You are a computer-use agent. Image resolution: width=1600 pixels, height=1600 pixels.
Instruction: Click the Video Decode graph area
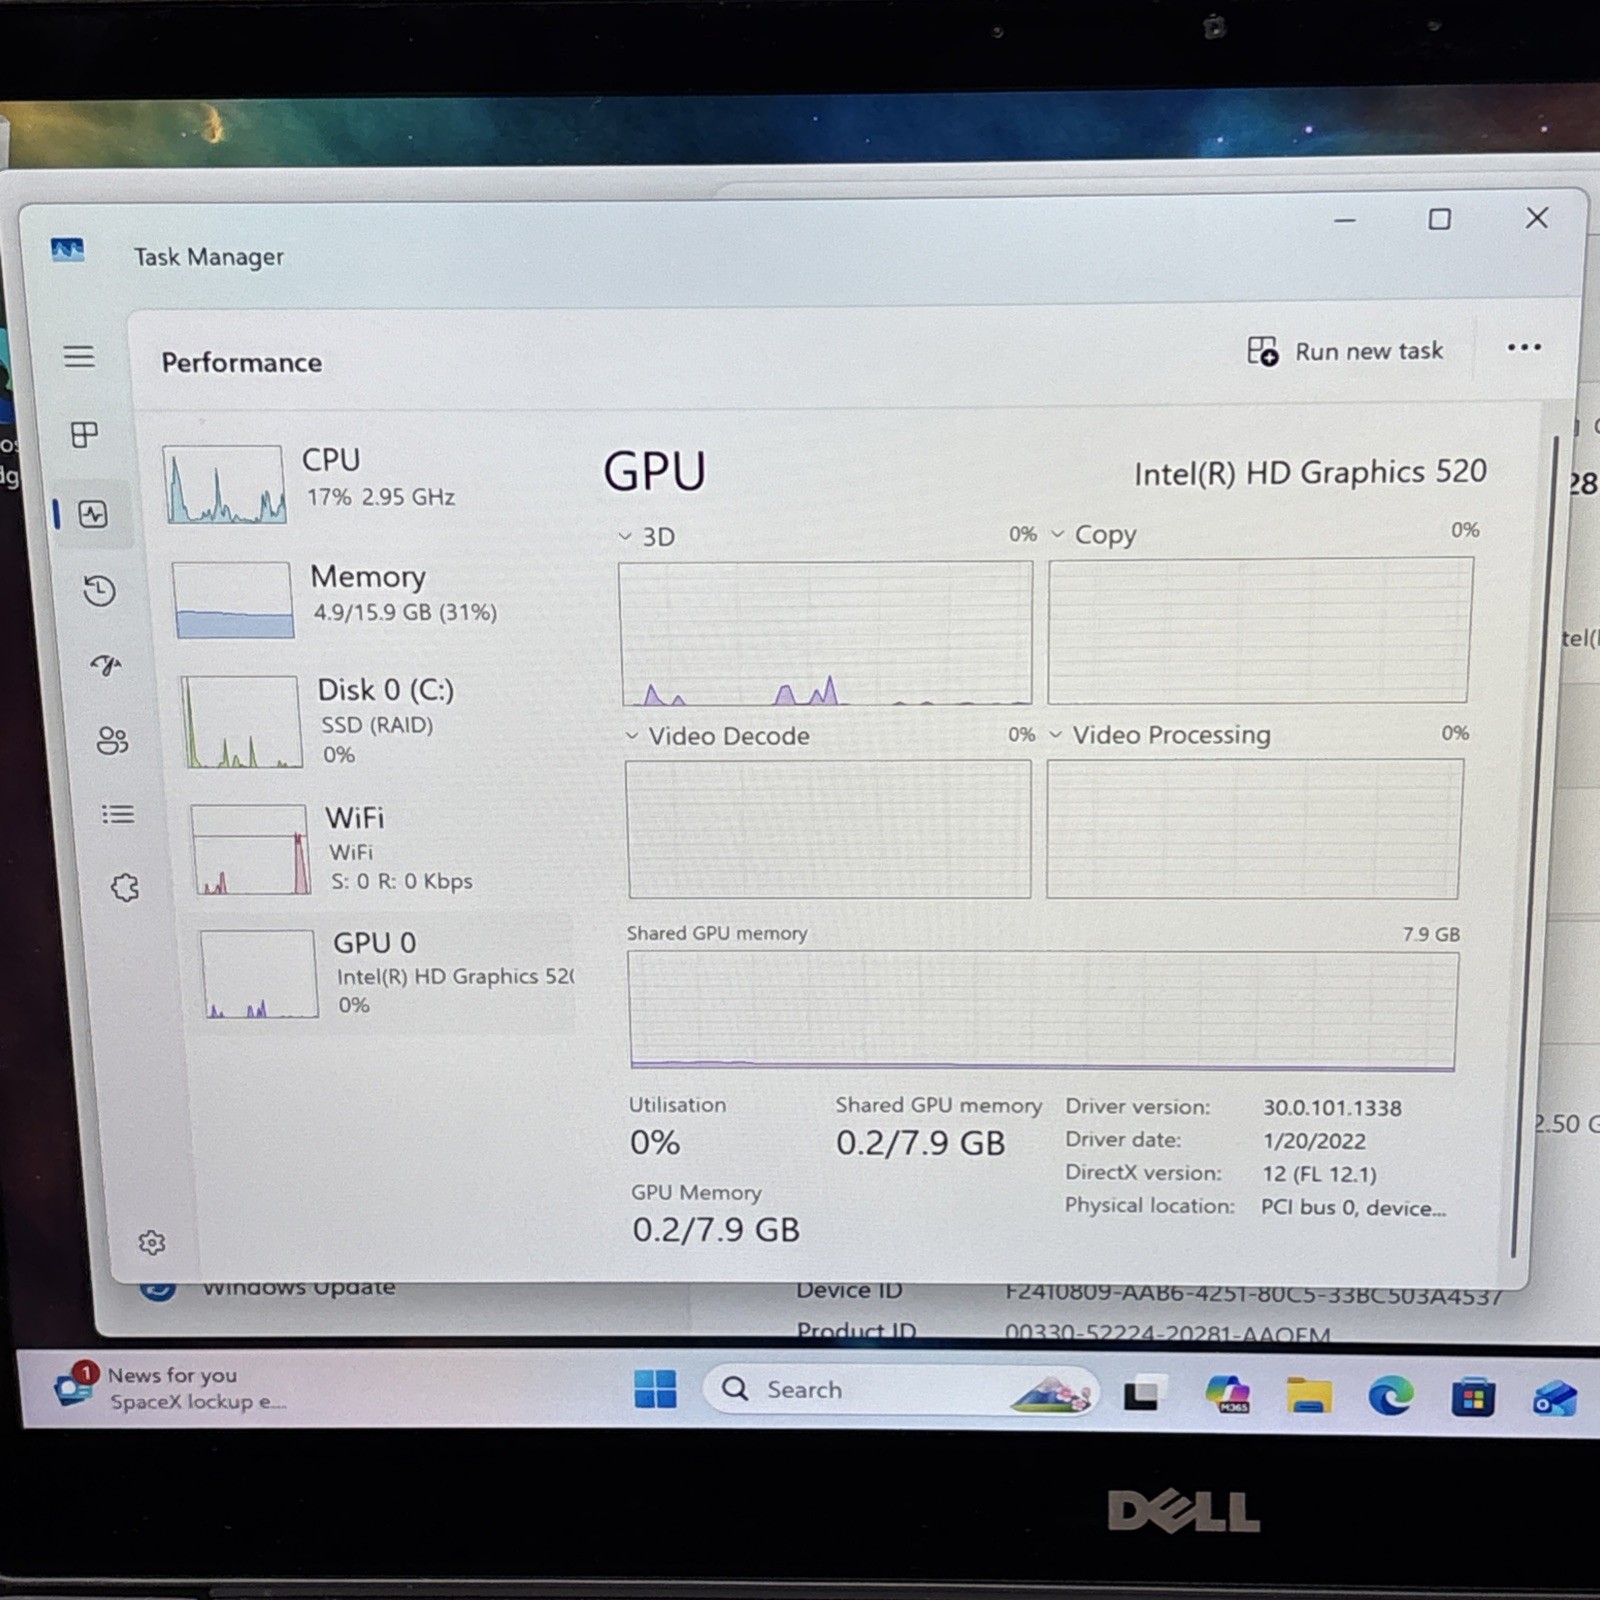pos(828,829)
